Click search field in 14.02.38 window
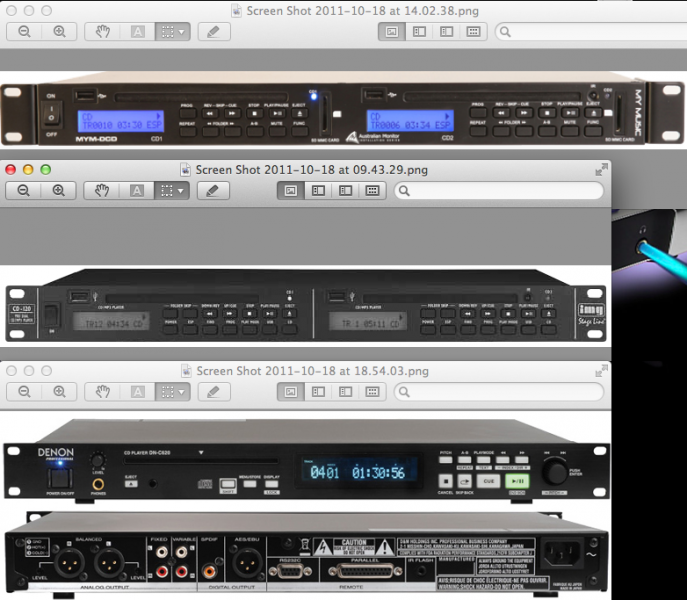 tap(591, 32)
